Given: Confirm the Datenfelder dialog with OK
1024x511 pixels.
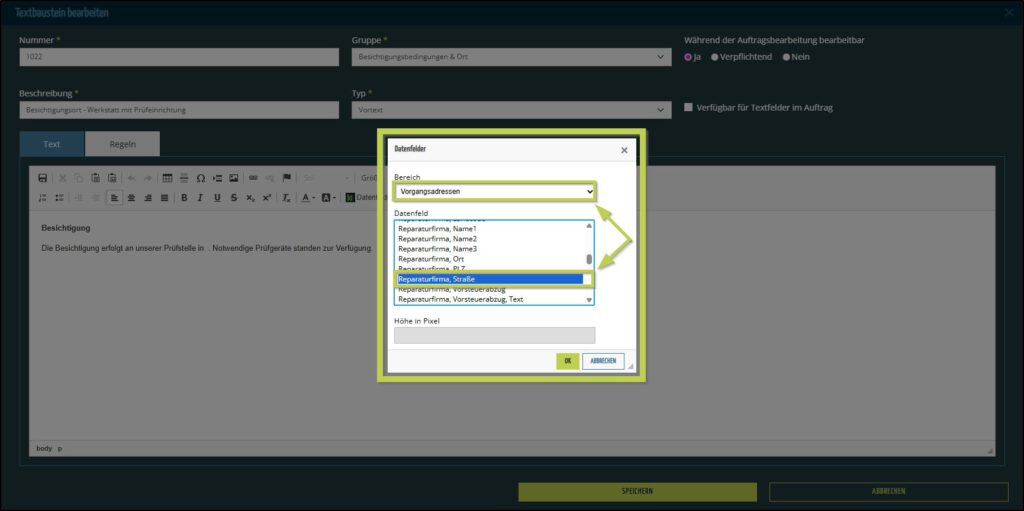Looking at the screenshot, I should (567, 361).
